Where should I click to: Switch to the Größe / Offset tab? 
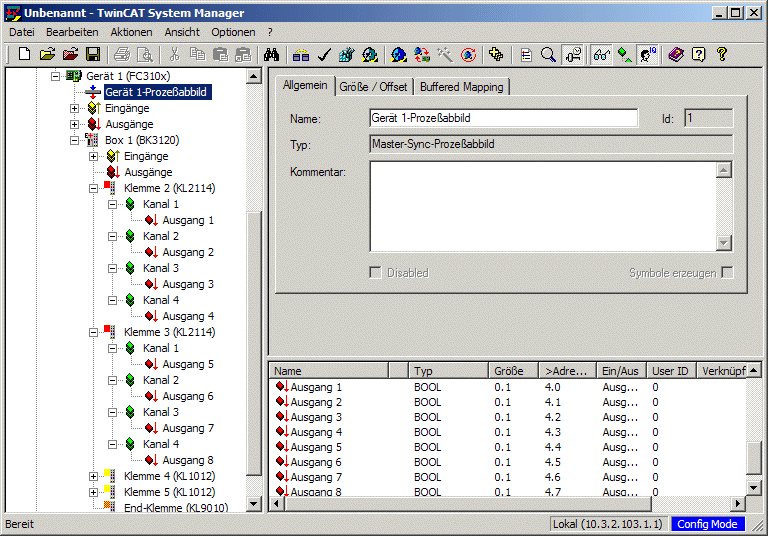pos(373,87)
